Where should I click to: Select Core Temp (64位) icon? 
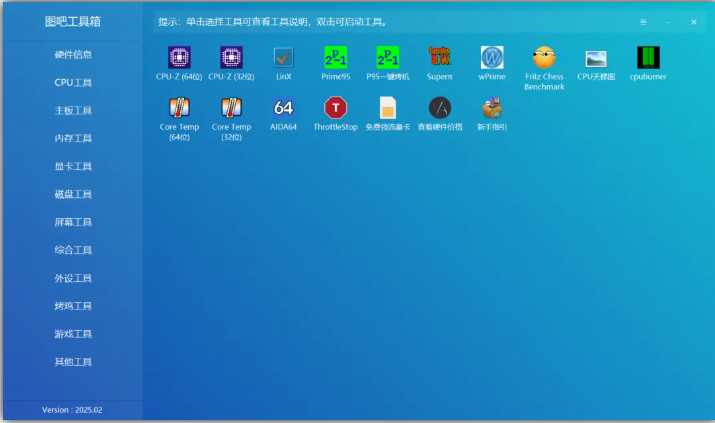coord(179,108)
